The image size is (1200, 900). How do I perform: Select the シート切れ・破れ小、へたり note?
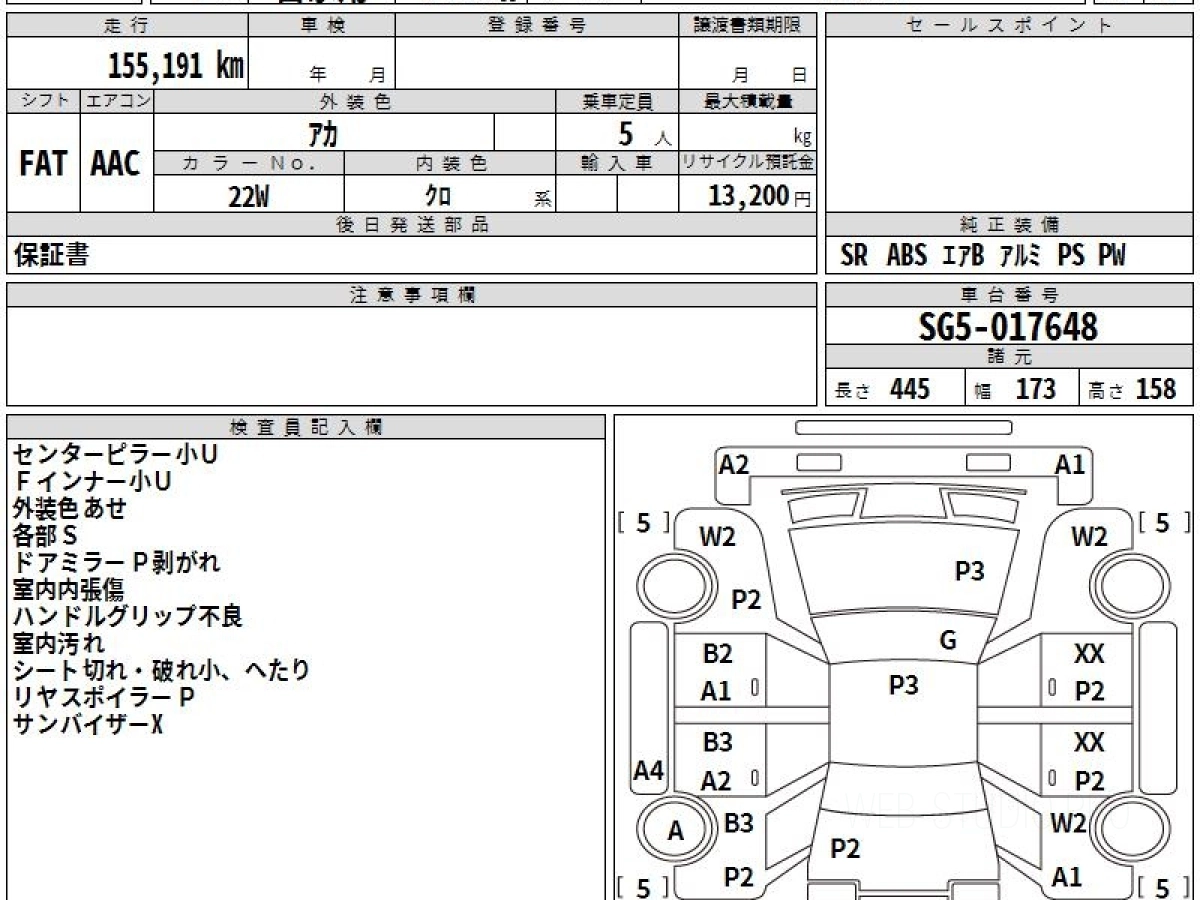coord(161,670)
